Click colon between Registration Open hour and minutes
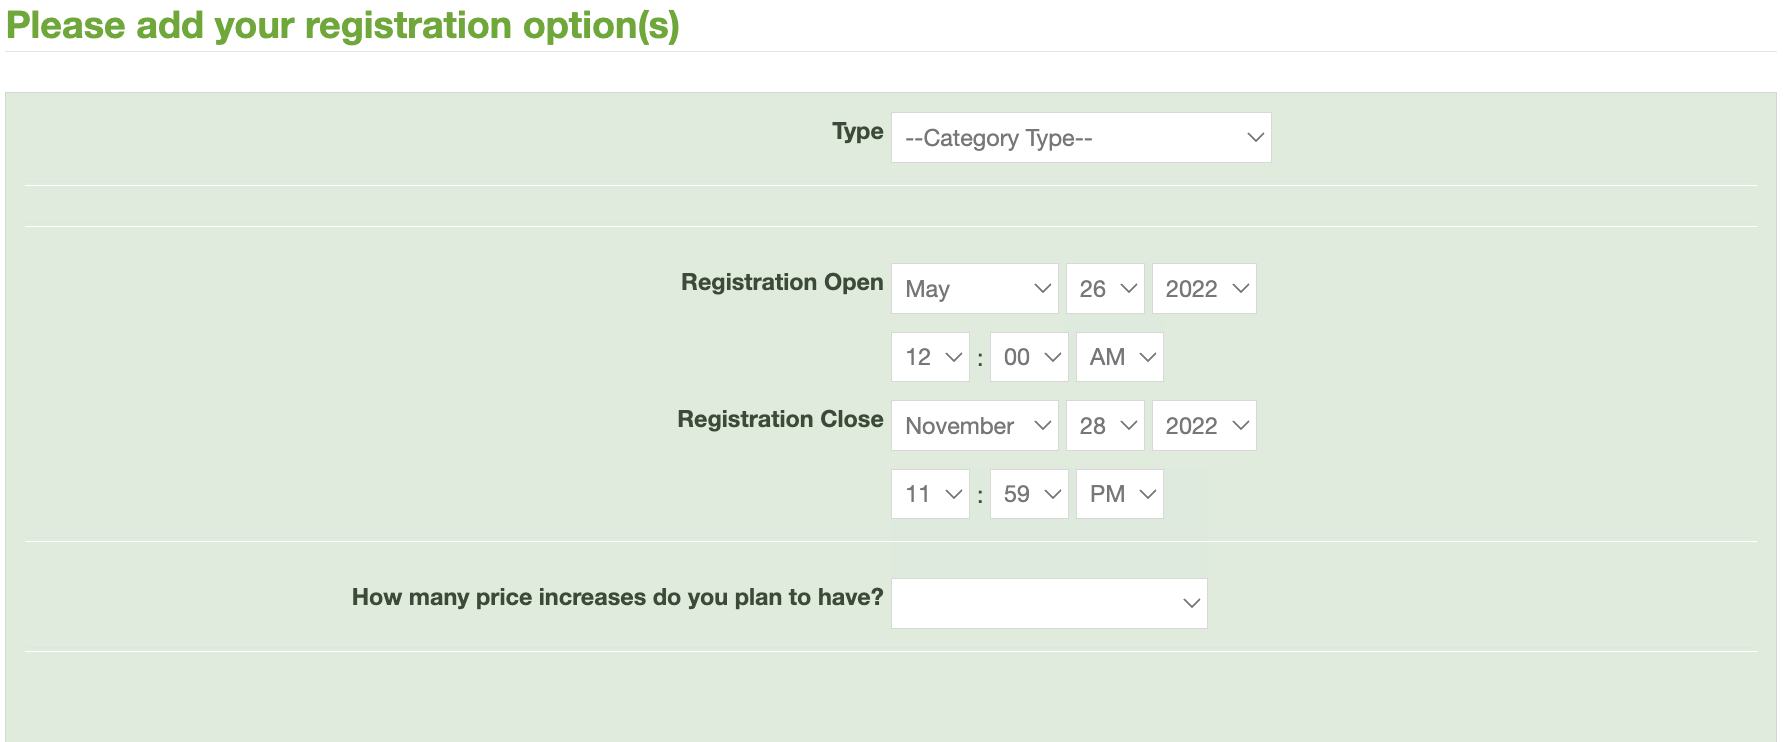The width and height of the screenshot is (1788, 742). (x=980, y=359)
